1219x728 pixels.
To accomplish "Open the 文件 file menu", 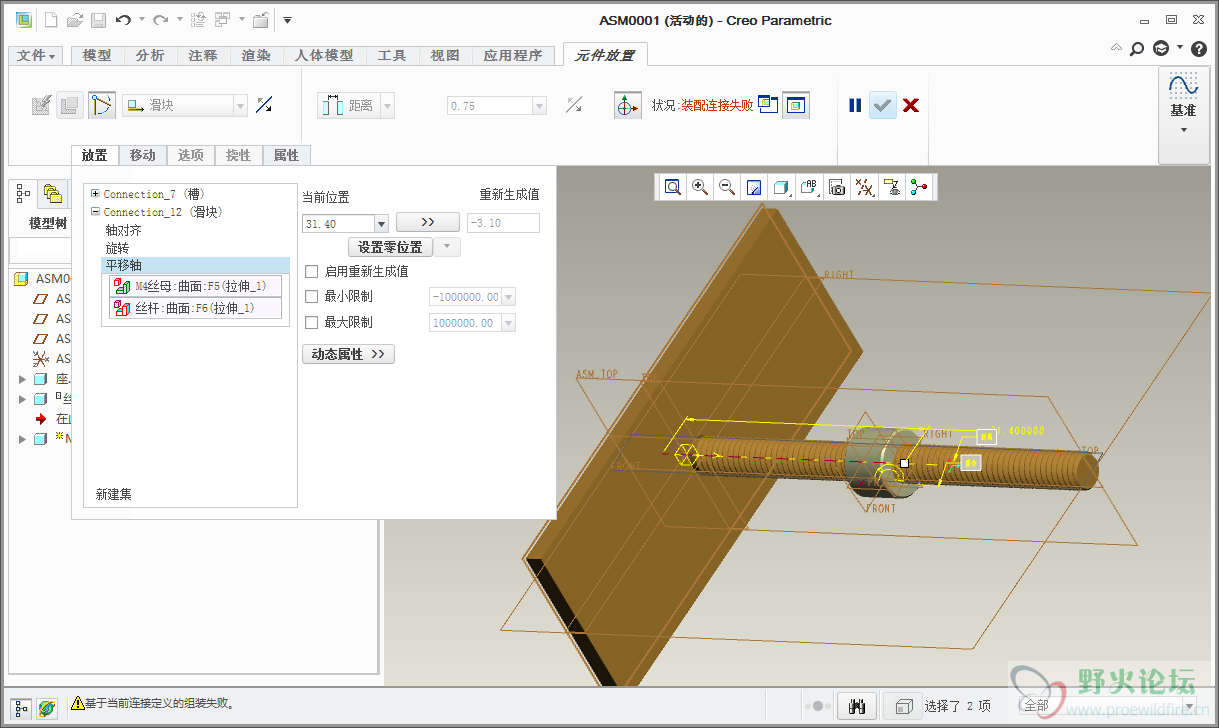I will click(x=37, y=55).
